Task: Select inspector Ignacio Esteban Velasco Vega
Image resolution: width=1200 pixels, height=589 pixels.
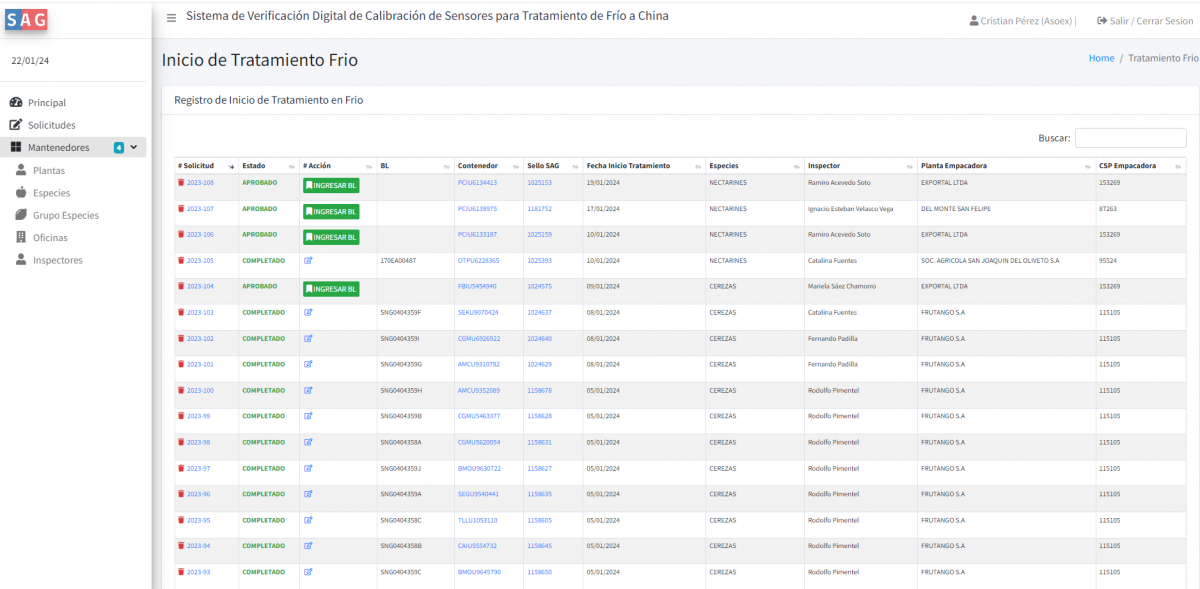Action: (850, 209)
